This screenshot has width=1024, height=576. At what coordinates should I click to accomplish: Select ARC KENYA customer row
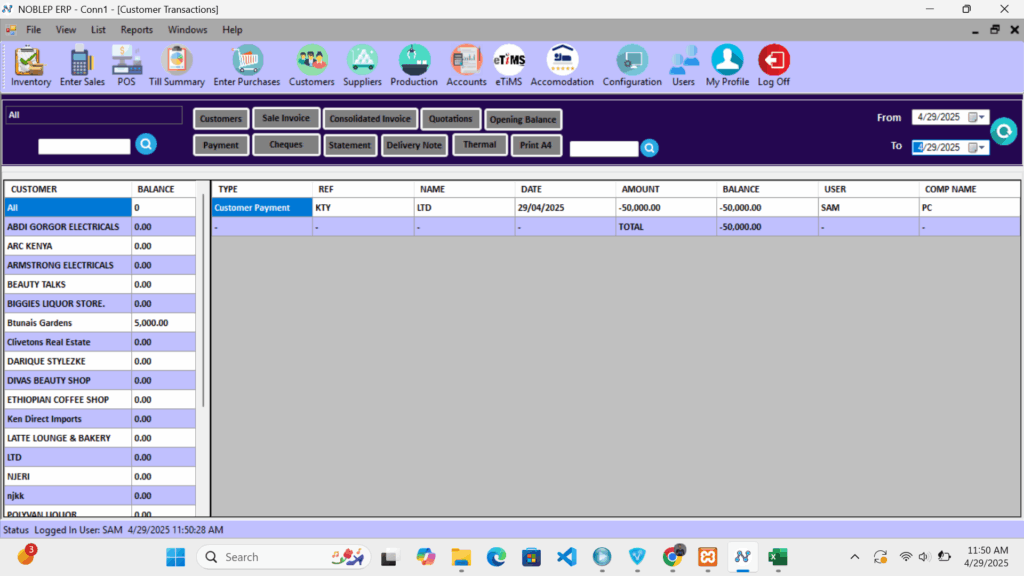100,246
